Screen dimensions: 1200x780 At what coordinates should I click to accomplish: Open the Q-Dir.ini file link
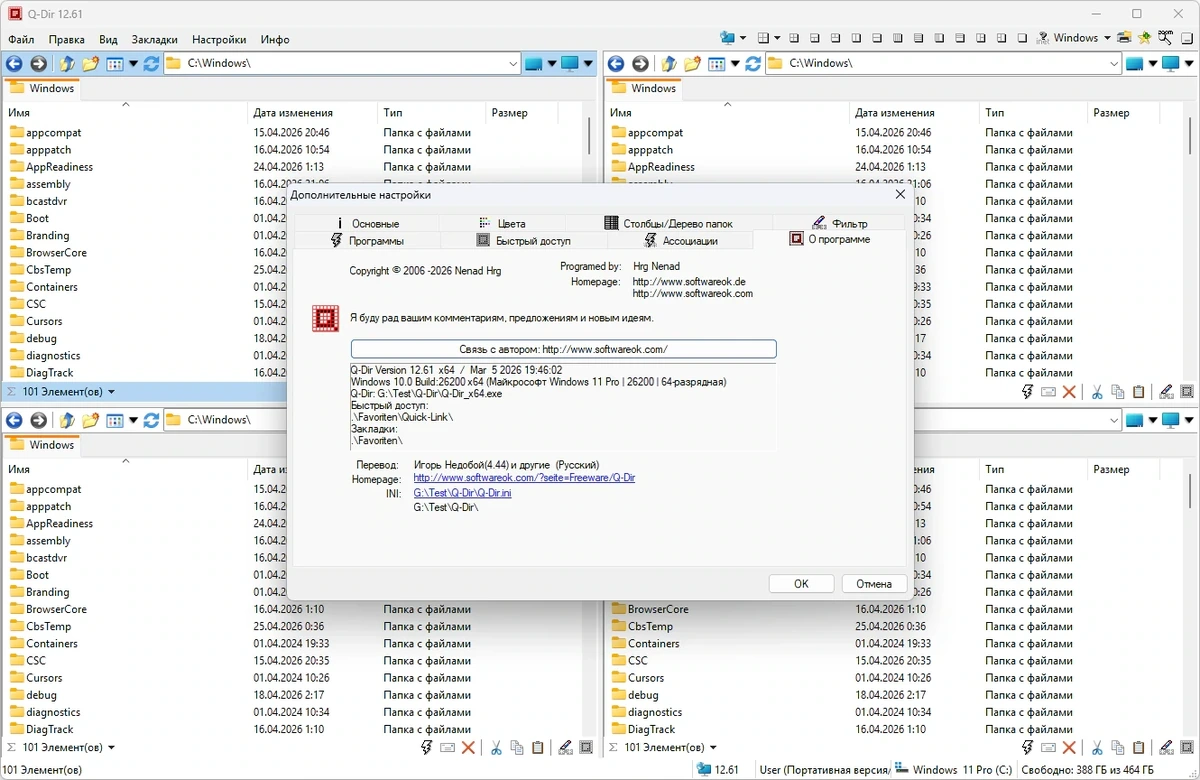click(462, 493)
